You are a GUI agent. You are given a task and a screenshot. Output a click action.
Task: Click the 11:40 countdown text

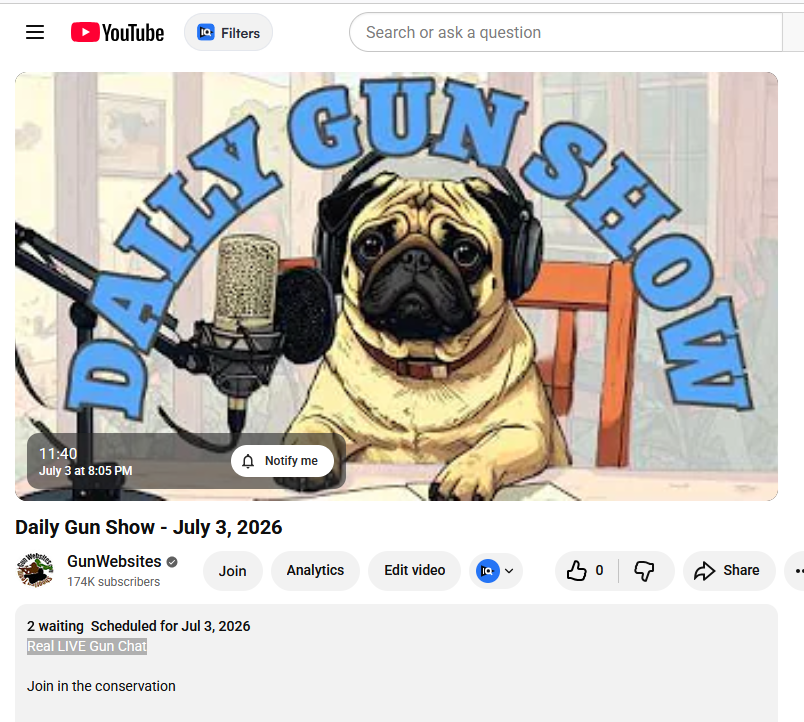pos(58,454)
